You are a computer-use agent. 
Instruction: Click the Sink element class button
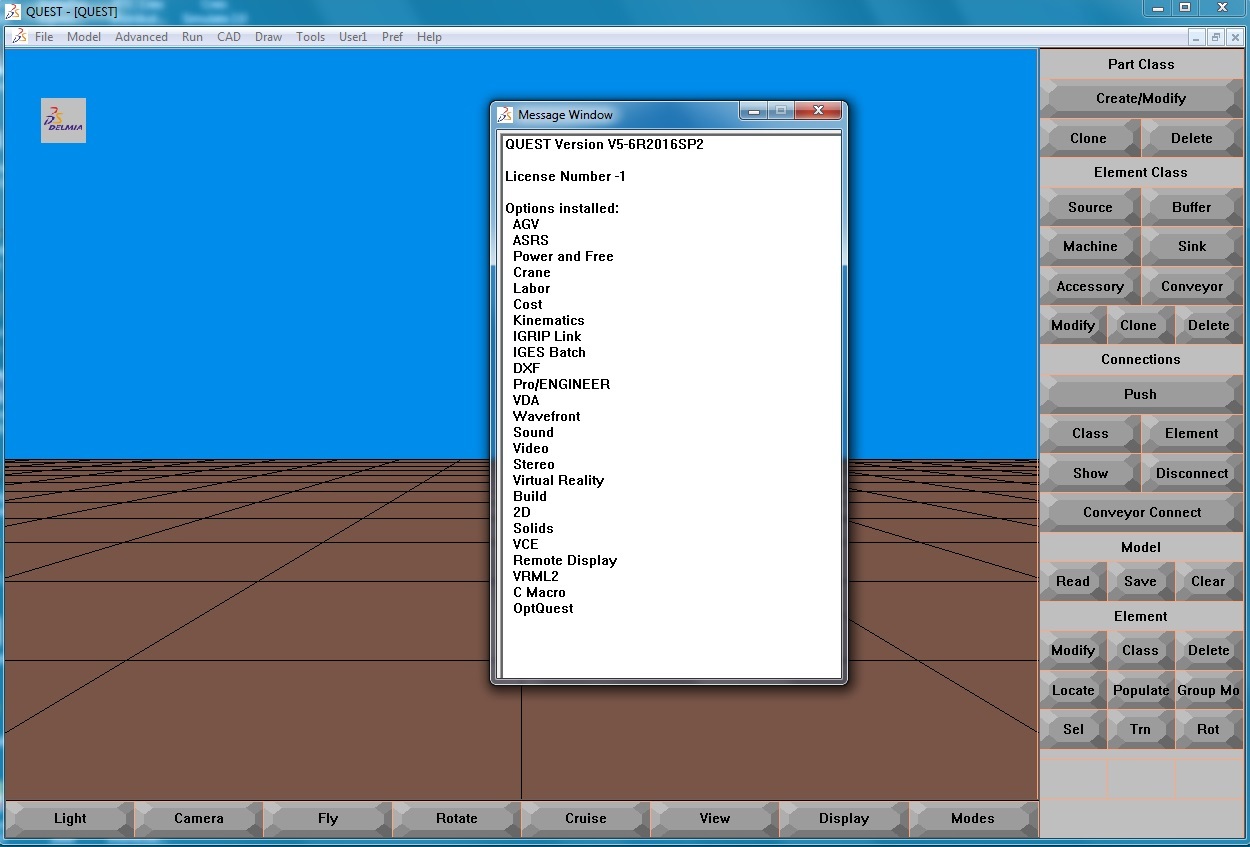1192,246
